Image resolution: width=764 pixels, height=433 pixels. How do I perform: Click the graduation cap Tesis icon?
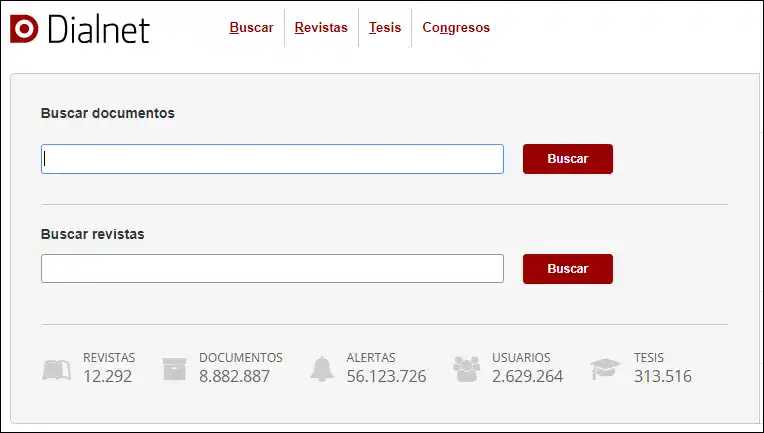(605, 369)
